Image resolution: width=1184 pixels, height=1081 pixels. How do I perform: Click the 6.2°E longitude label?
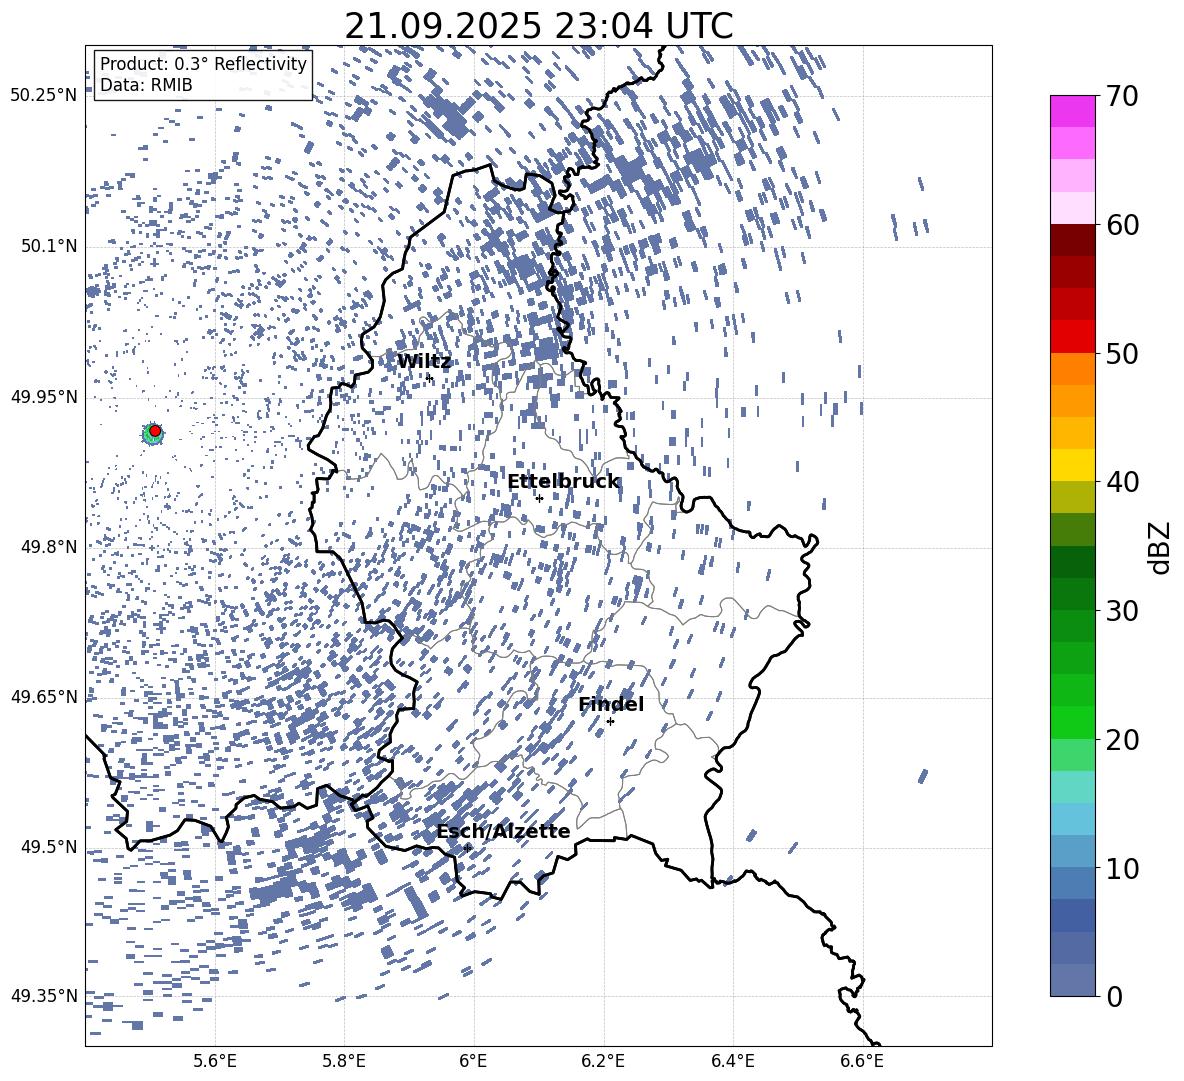click(603, 1062)
